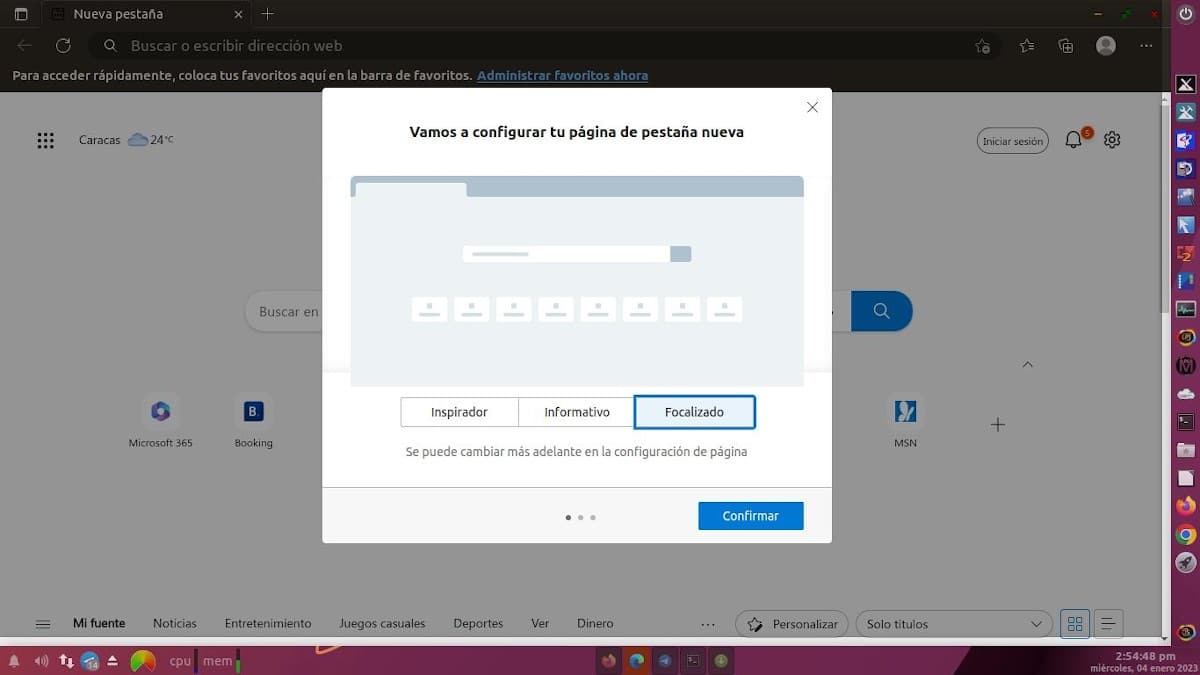Open the apps launcher waffle icon
The width and height of the screenshot is (1200, 675).
click(x=45, y=140)
